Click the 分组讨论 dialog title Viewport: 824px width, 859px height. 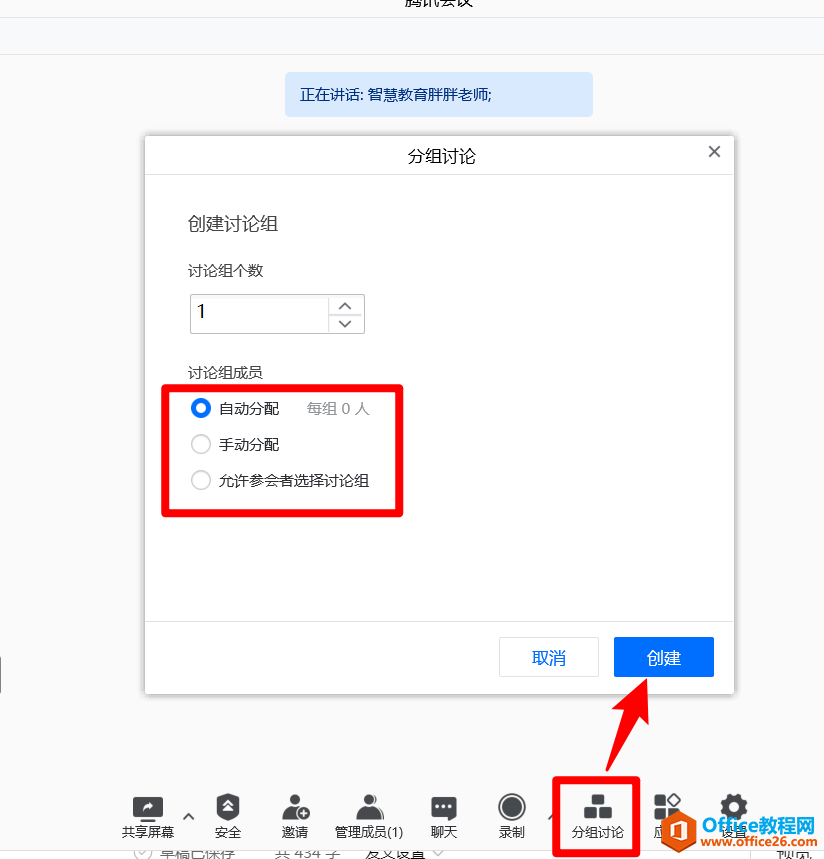tap(442, 157)
